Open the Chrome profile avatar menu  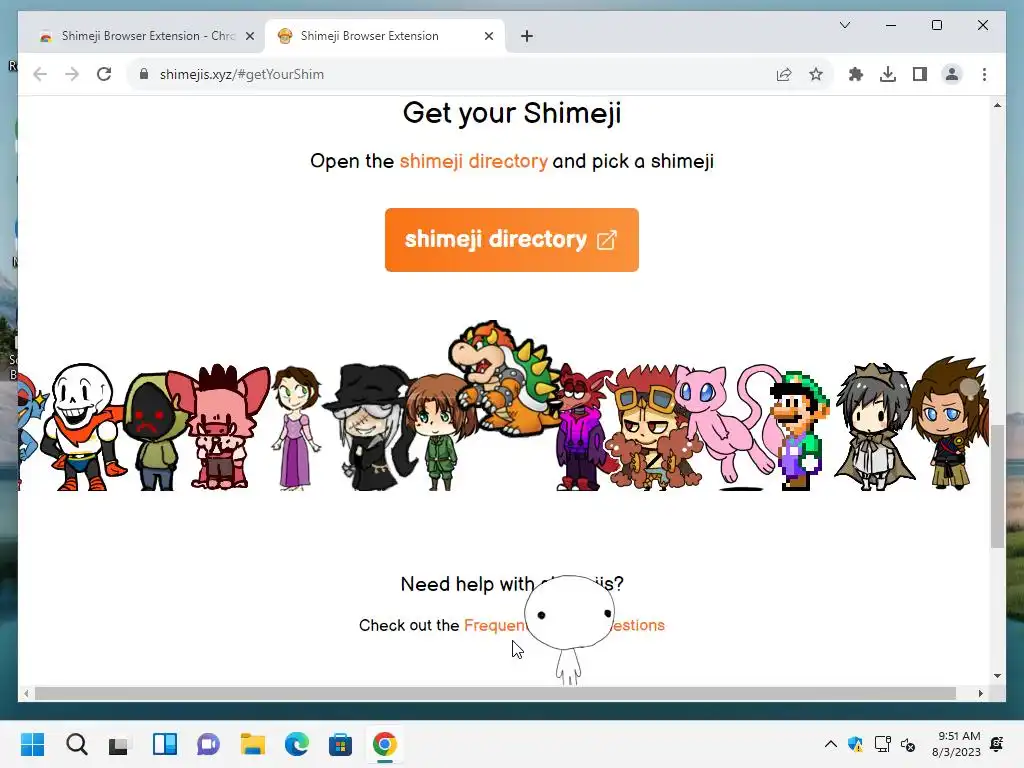click(x=952, y=74)
